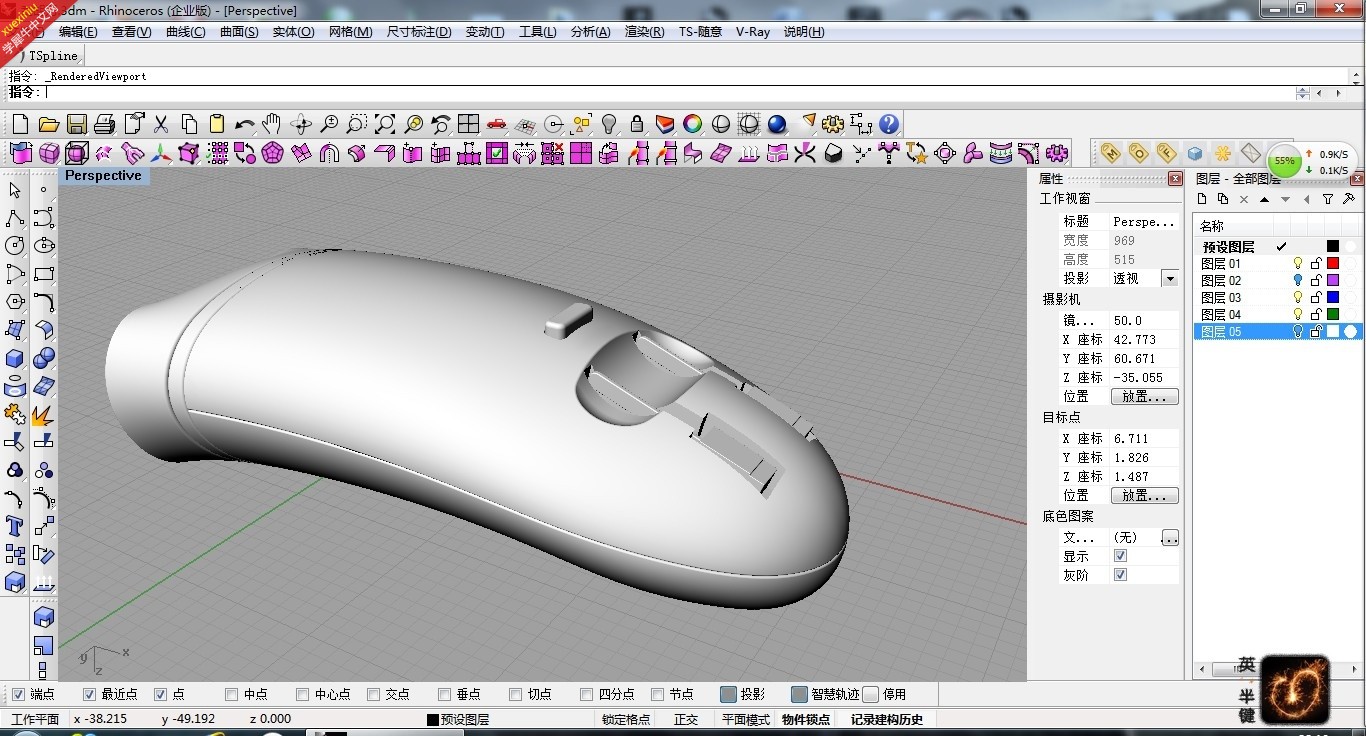Click the blue render sphere icon
The width and height of the screenshot is (1366, 736).
coord(777,124)
